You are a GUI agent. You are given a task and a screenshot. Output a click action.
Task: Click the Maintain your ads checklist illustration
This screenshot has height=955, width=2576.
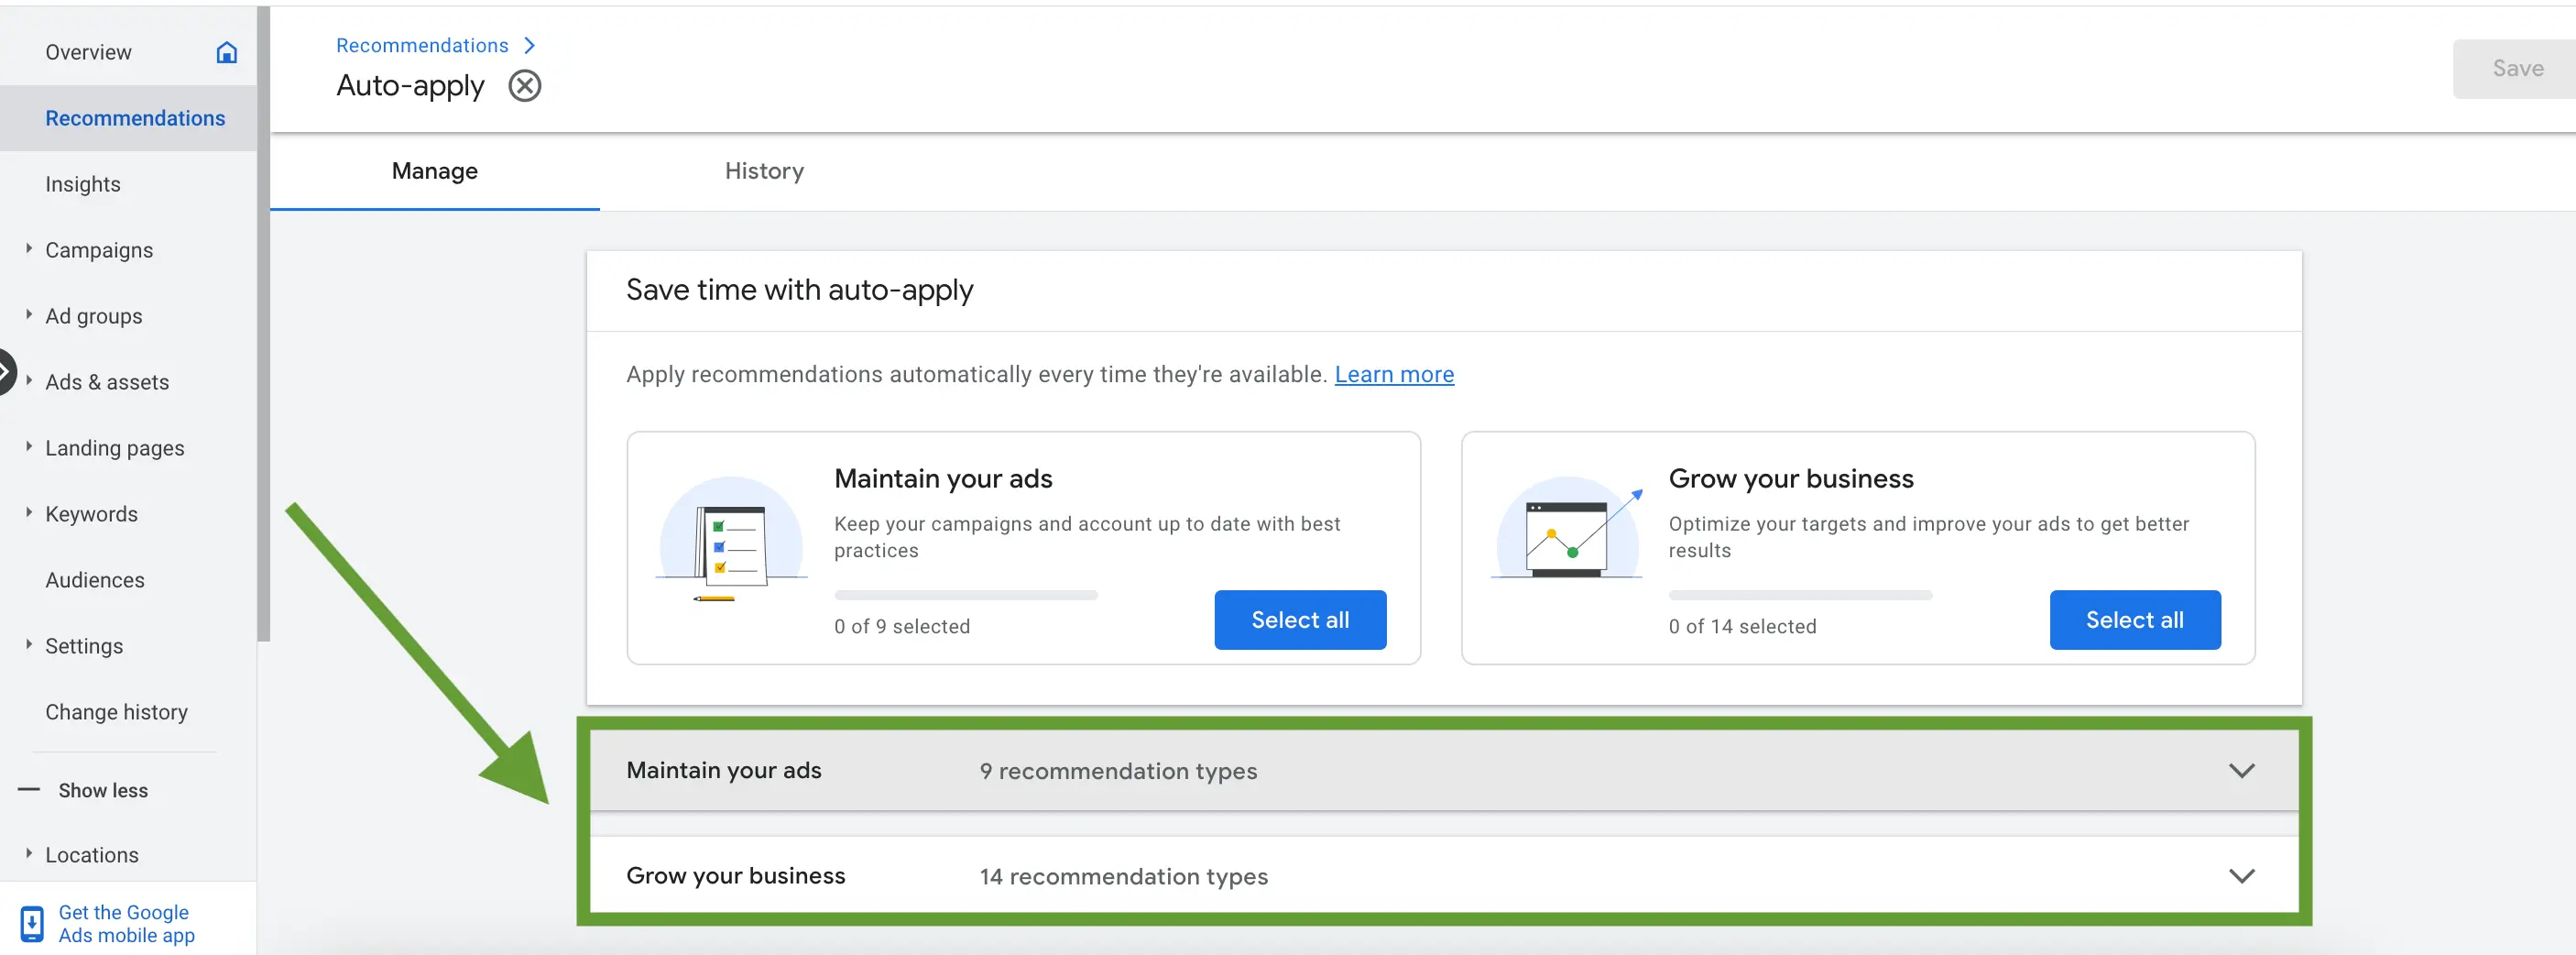pos(731,540)
